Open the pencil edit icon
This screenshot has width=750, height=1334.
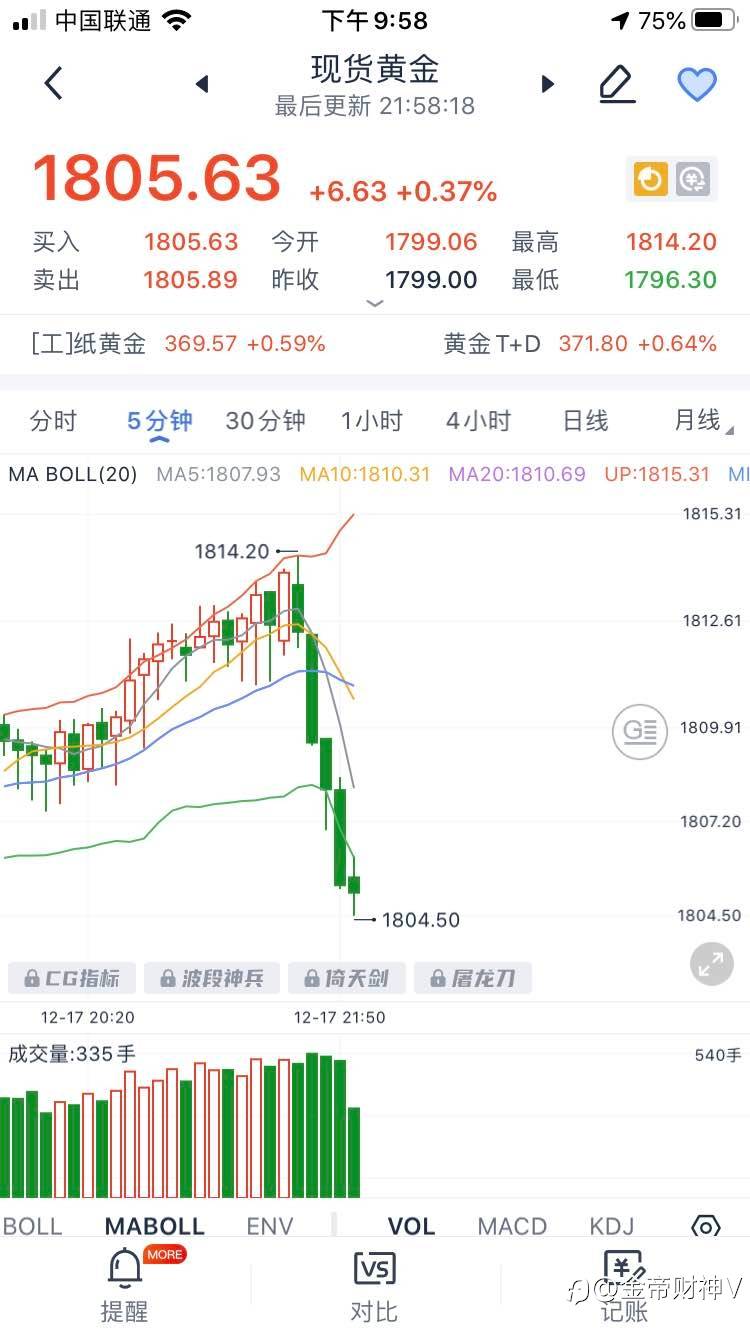point(618,84)
